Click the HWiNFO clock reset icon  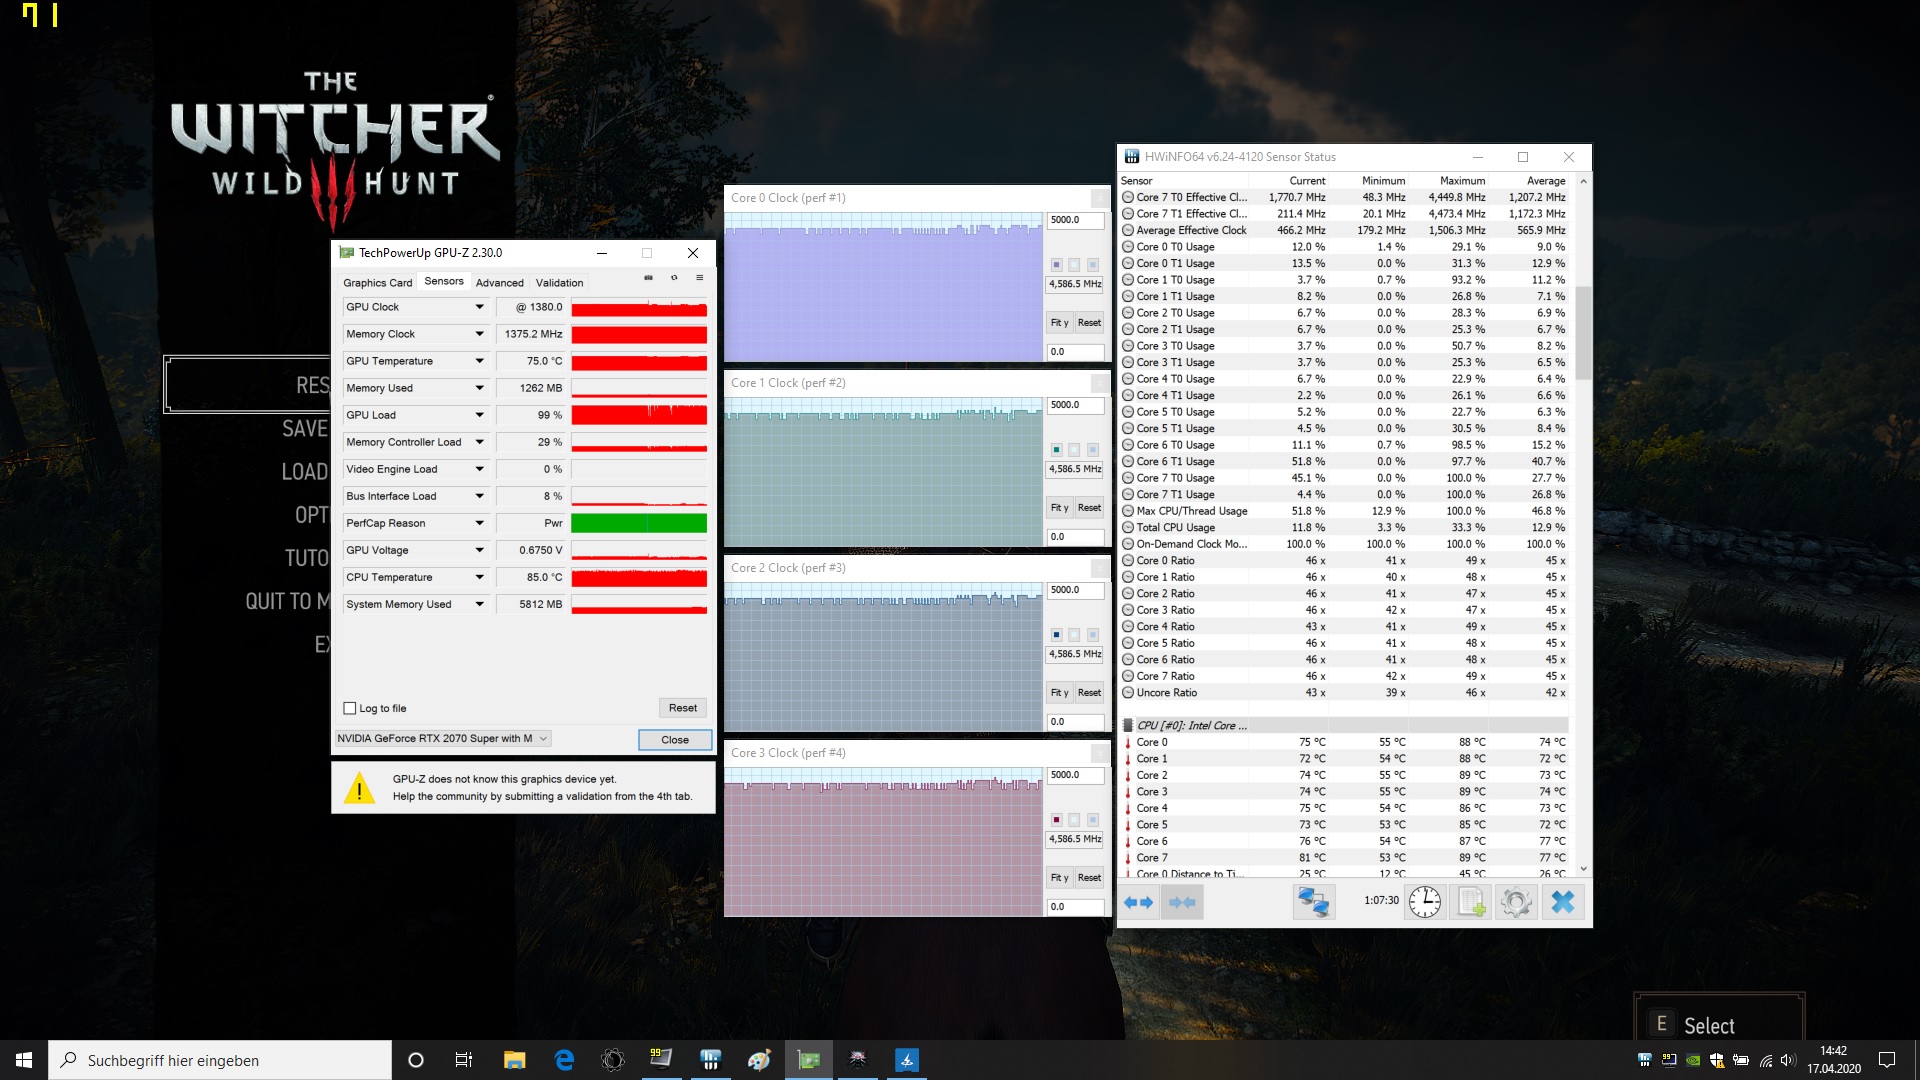pyautogui.click(x=1424, y=902)
